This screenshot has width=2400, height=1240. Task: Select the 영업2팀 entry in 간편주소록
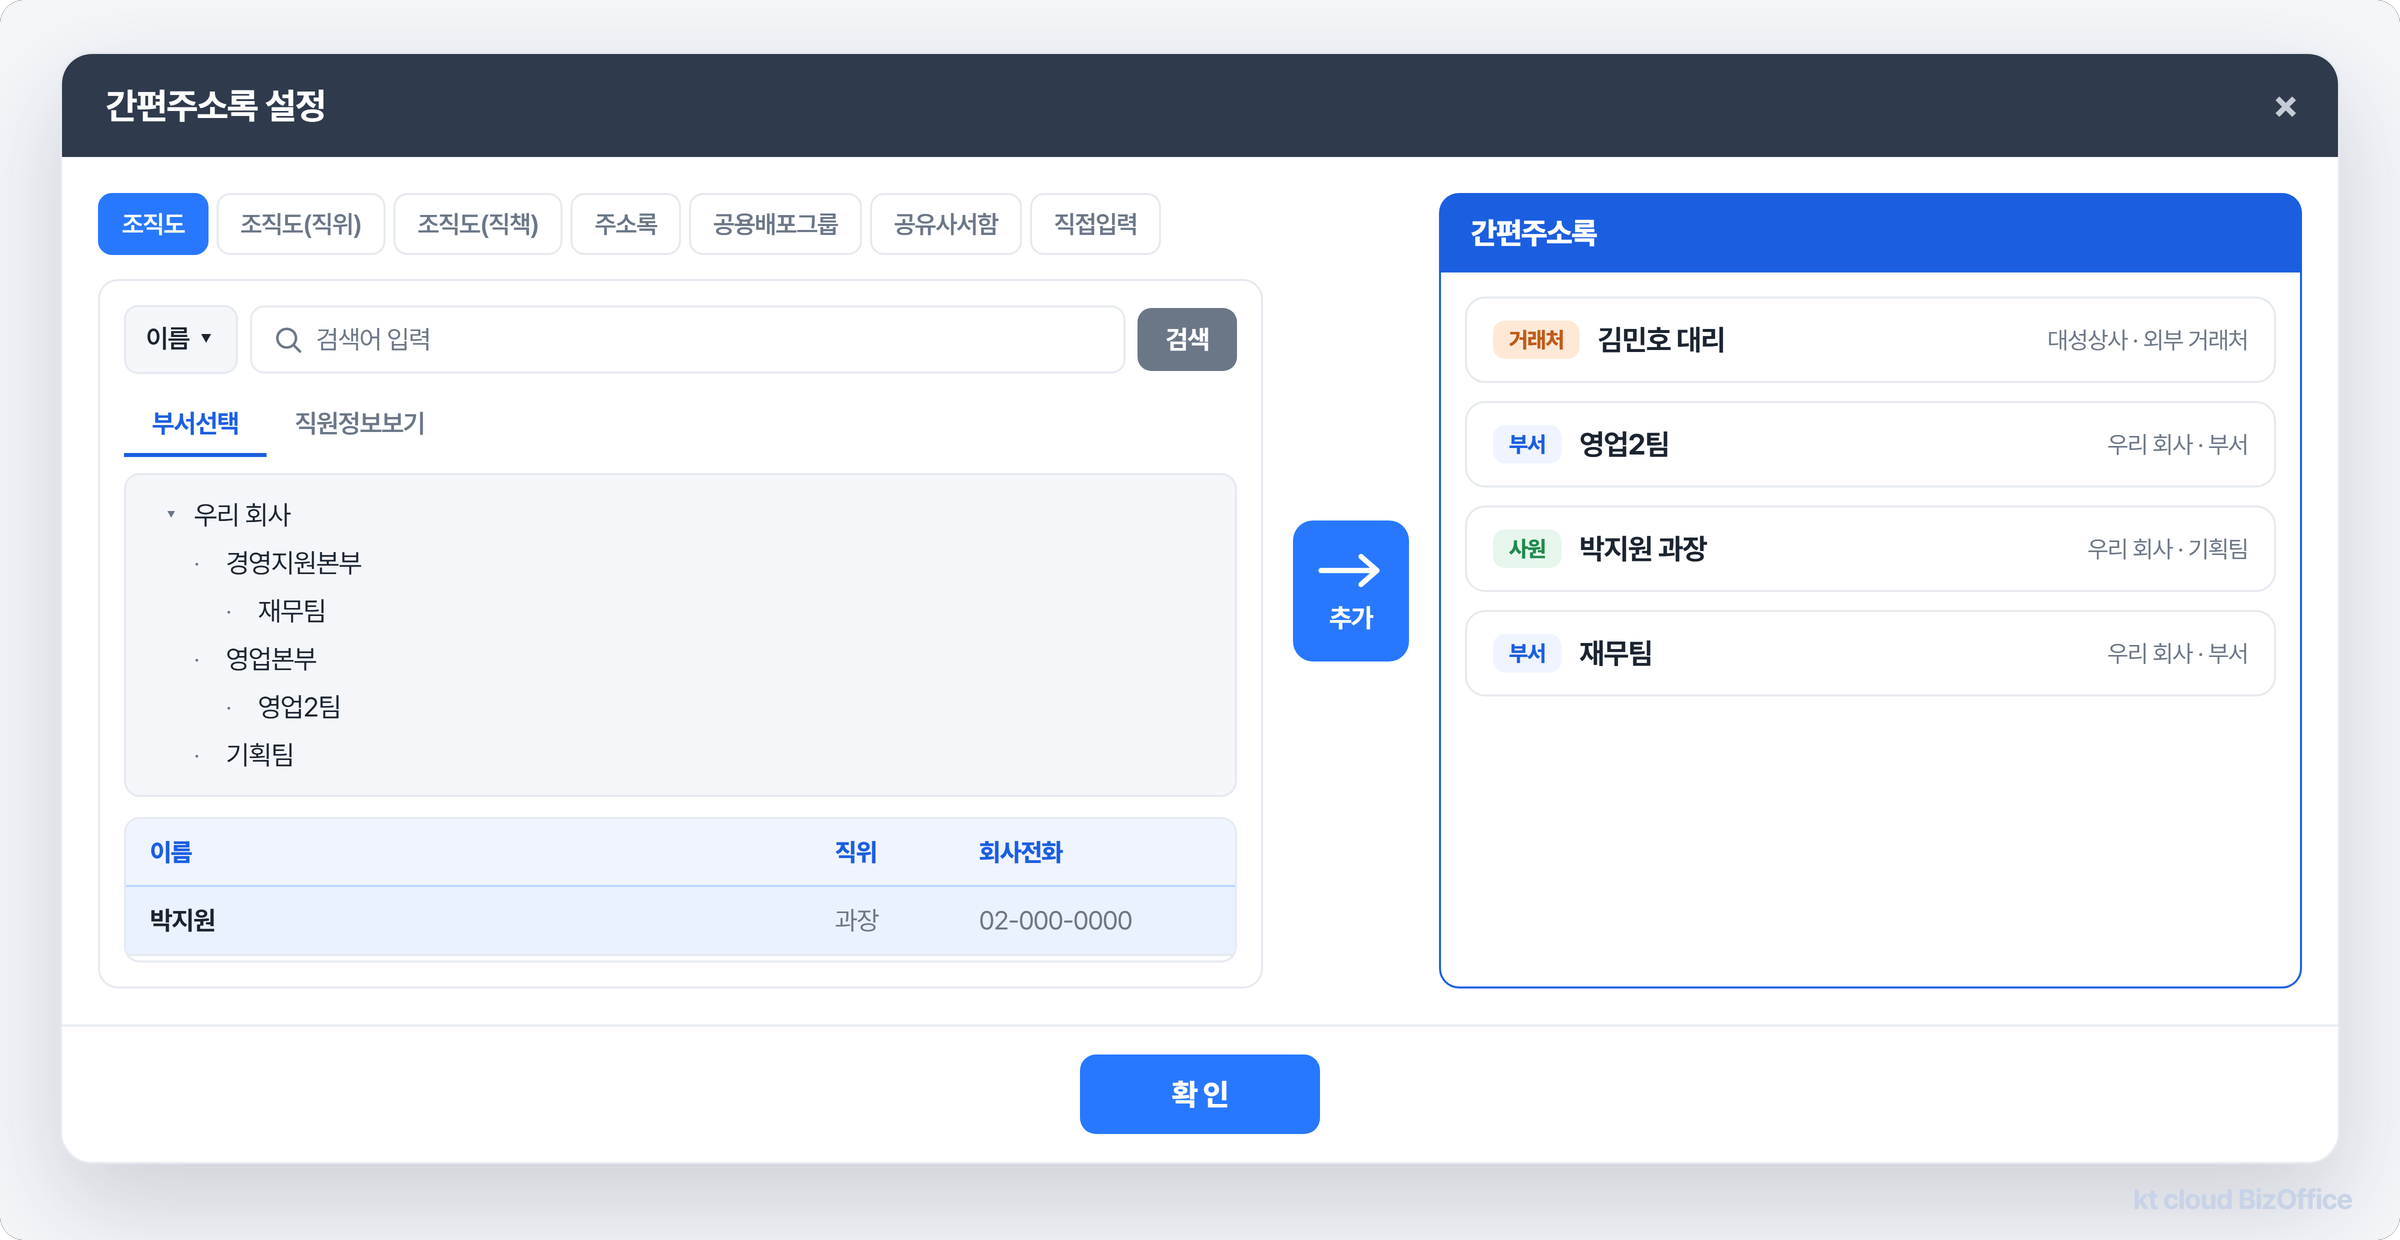tap(1870, 444)
